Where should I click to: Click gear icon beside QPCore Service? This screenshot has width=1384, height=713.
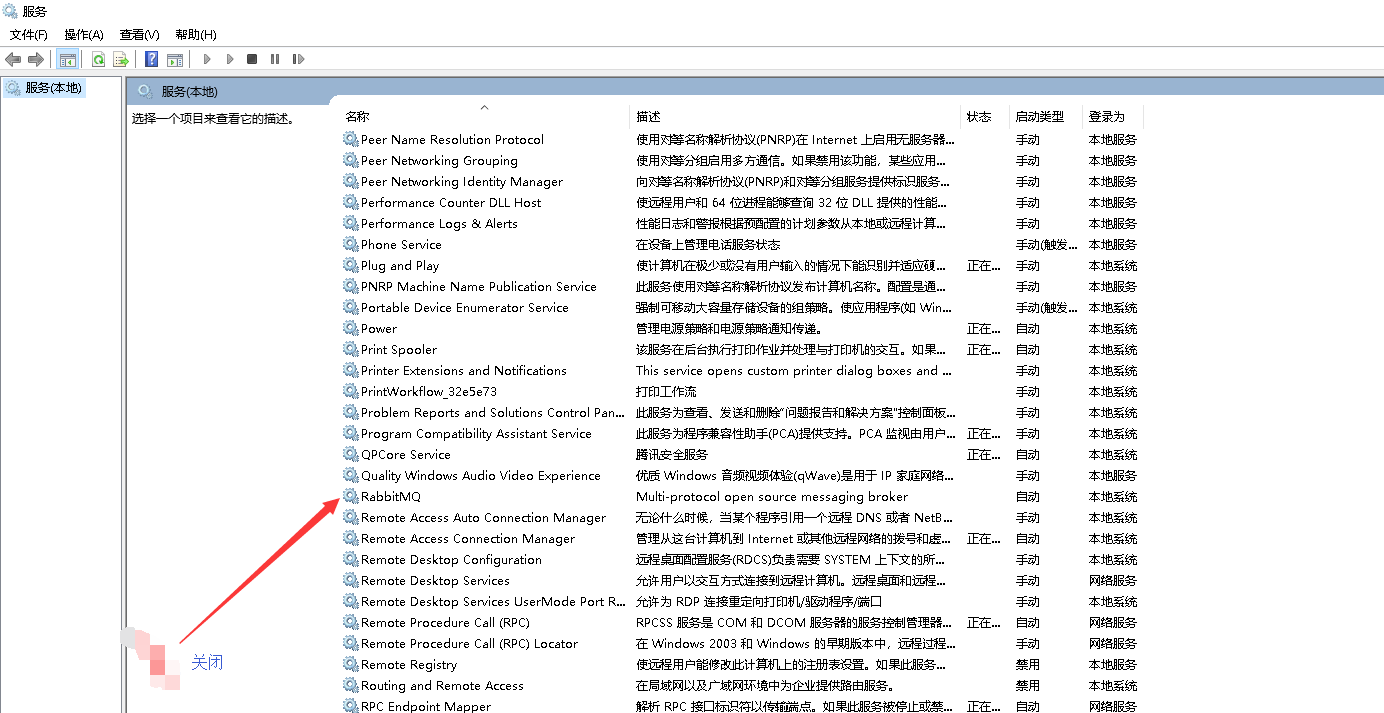350,454
